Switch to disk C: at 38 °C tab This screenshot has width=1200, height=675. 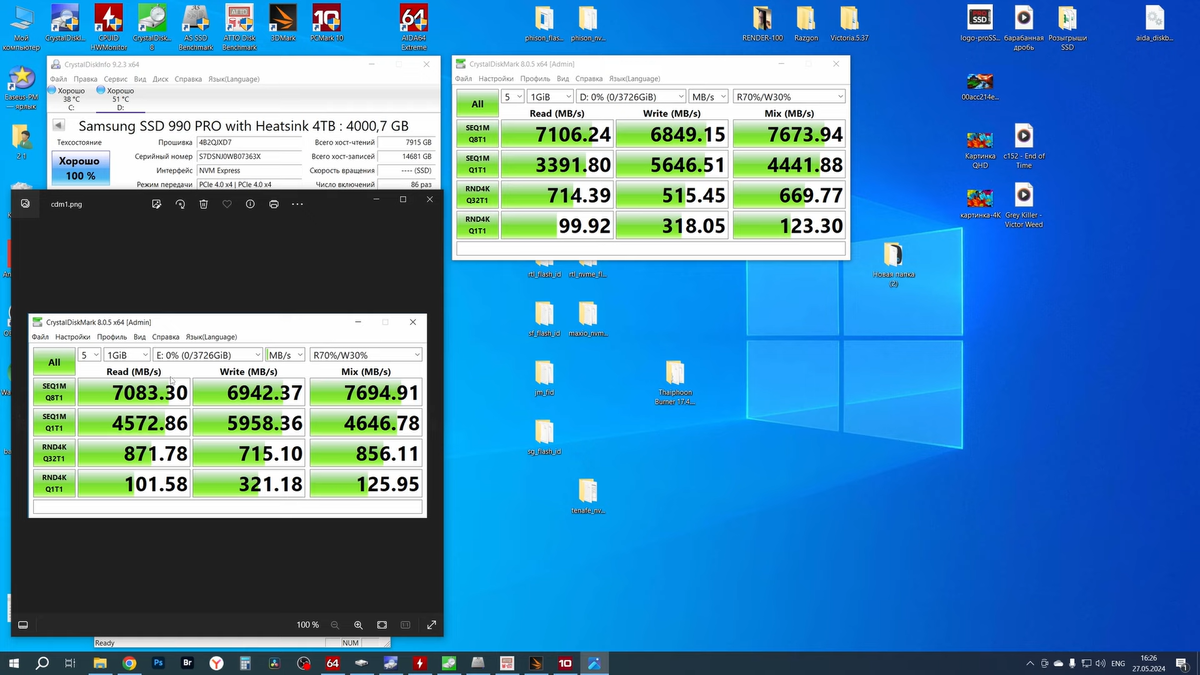coord(71,98)
